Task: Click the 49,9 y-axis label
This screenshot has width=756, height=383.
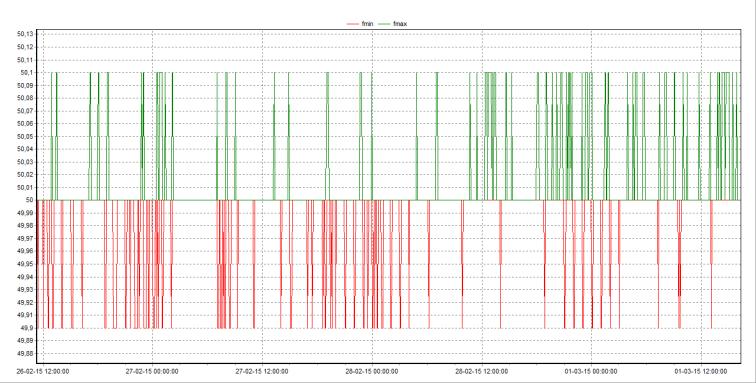Action: pos(26,328)
